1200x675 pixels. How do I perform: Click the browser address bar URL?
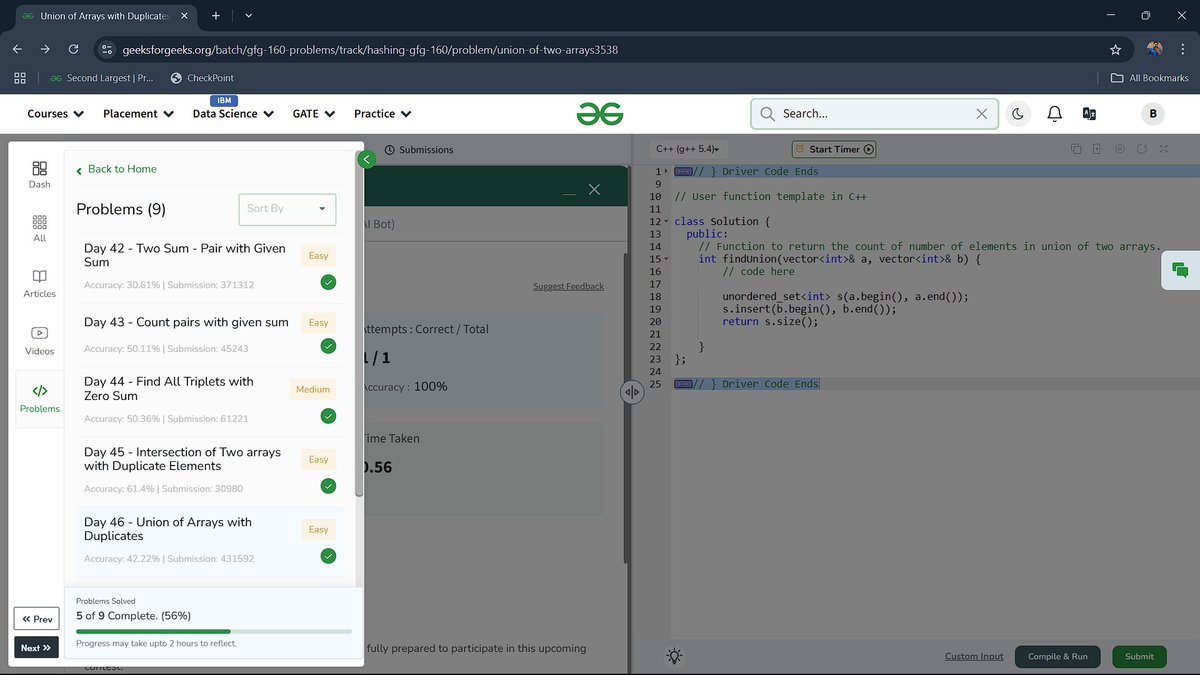pyautogui.click(x=370, y=49)
